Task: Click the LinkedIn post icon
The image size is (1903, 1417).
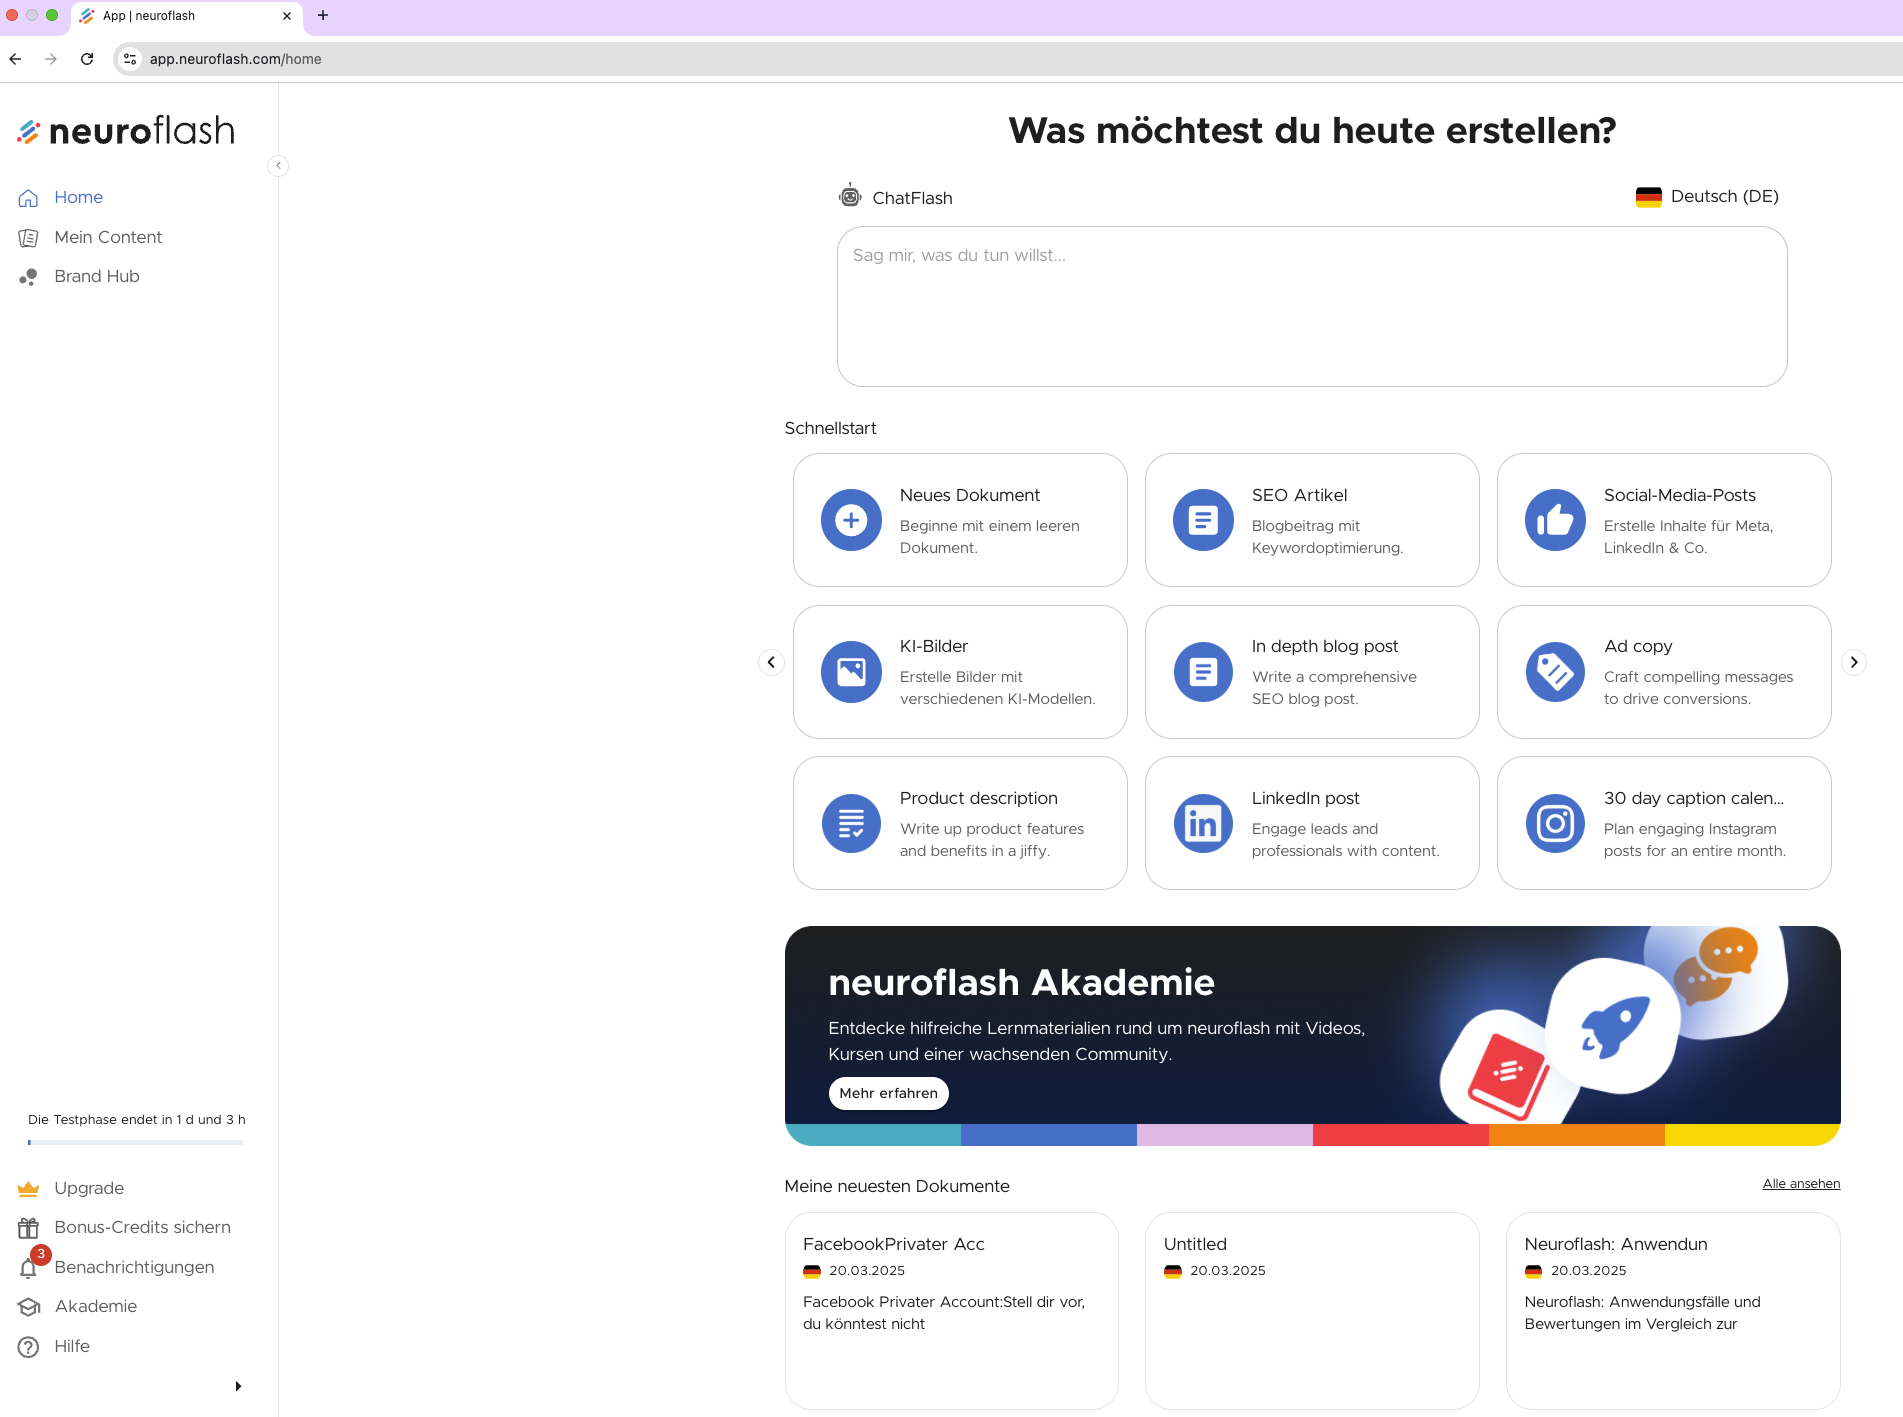Action: pyautogui.click(x=1203, y=824)
